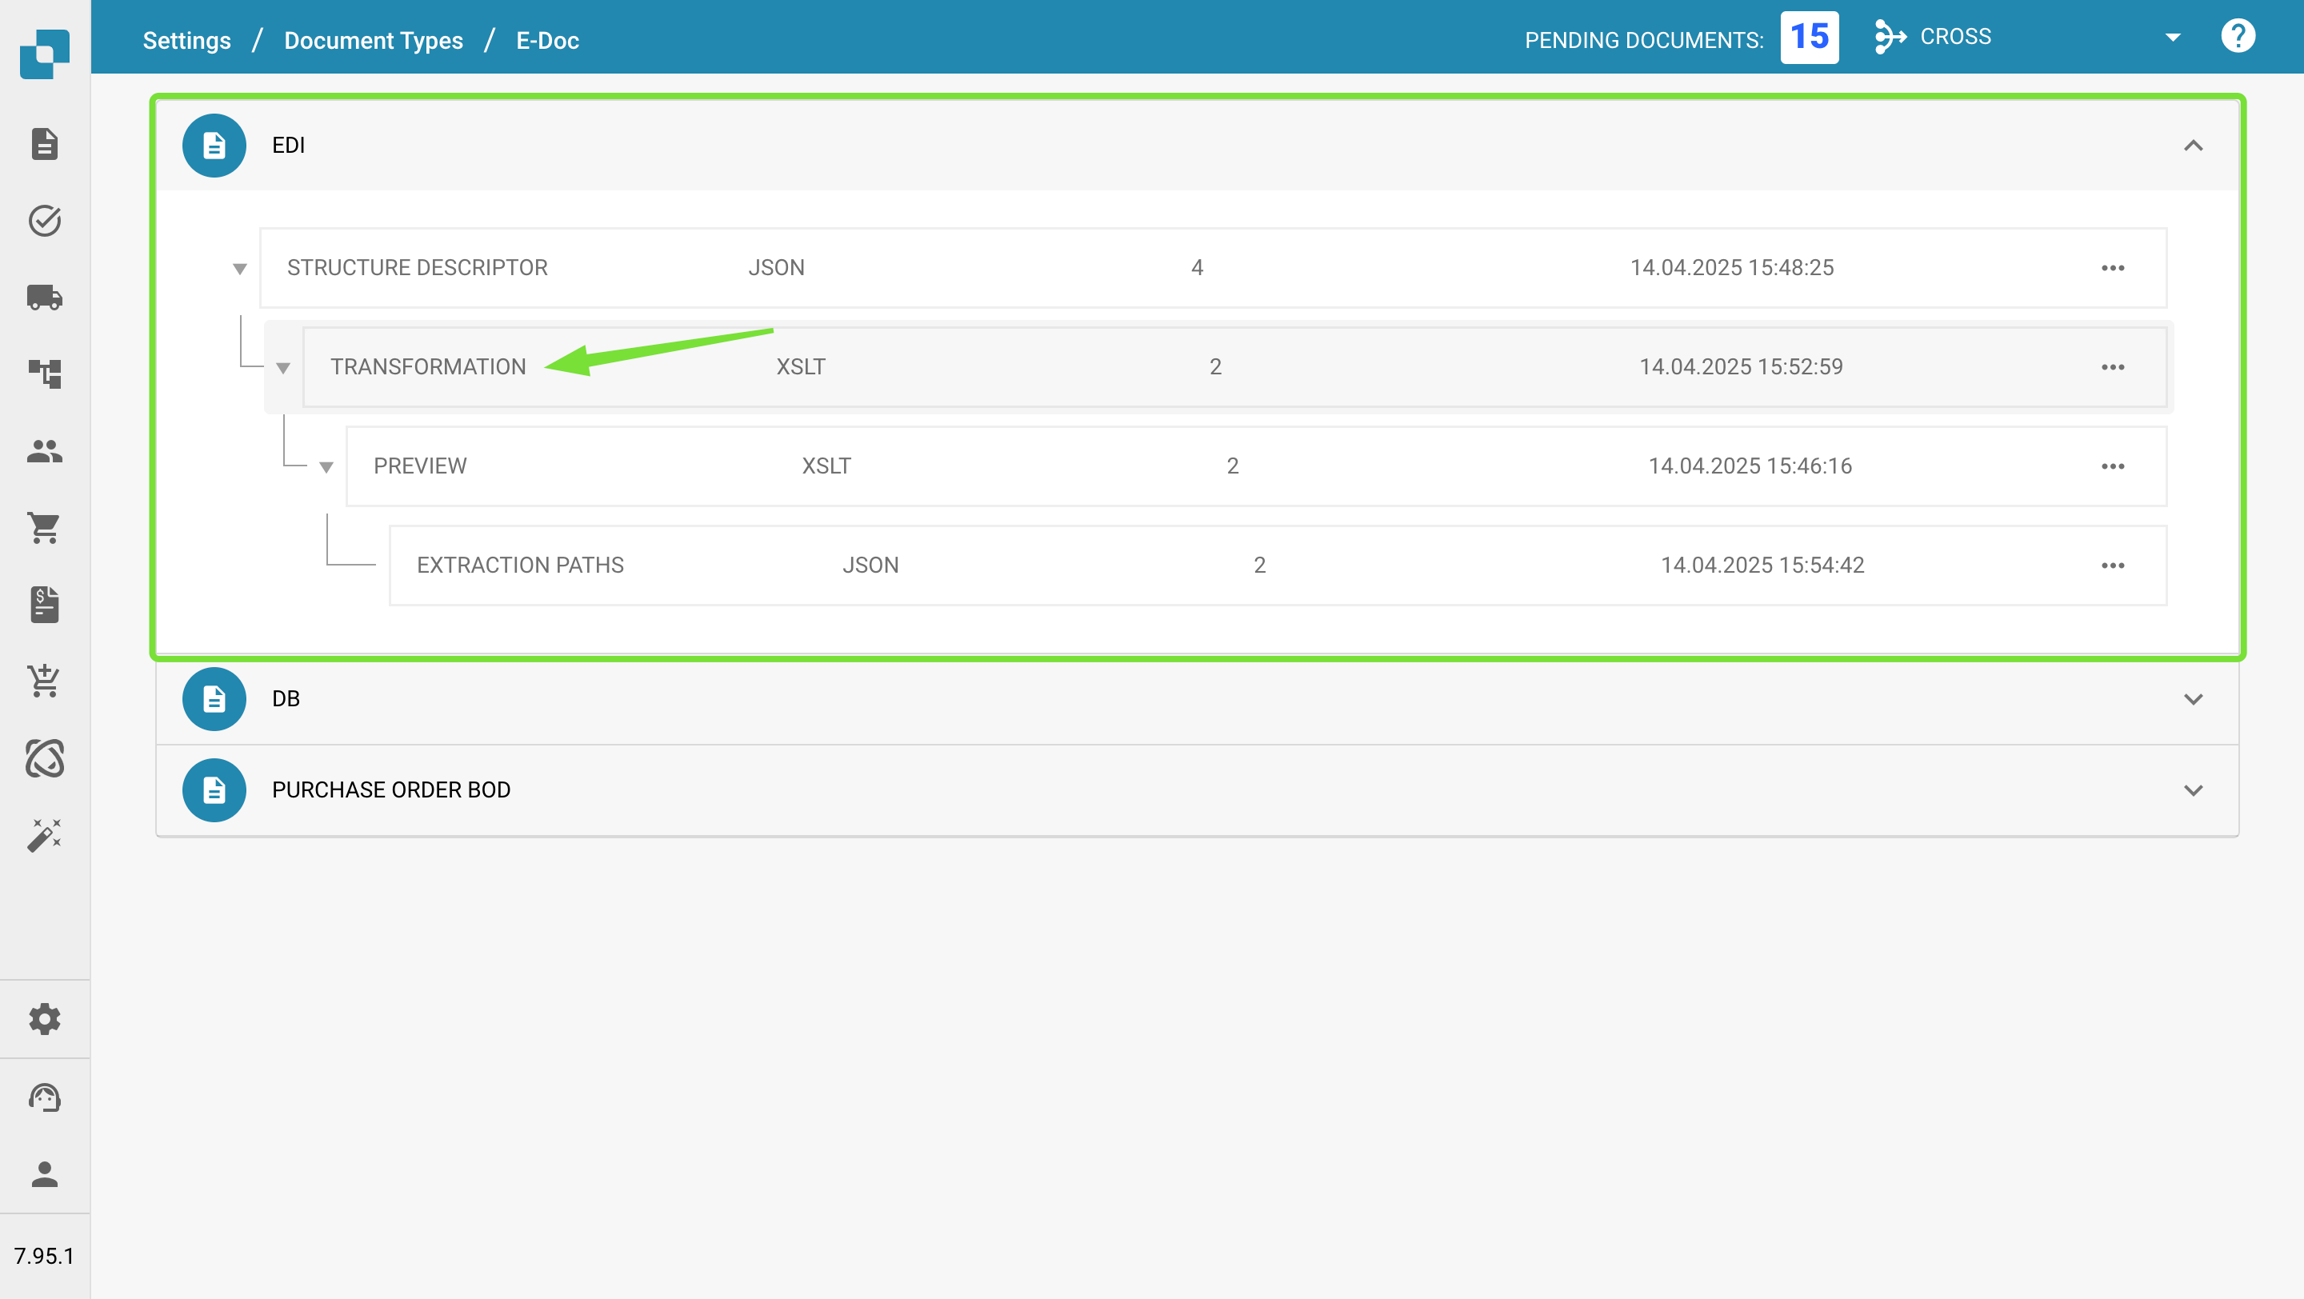This screenshot has height=1299, width=2304.
Task: Click the invoice dollar document icon
Action: pyautogui.click(x=44, y=604)
